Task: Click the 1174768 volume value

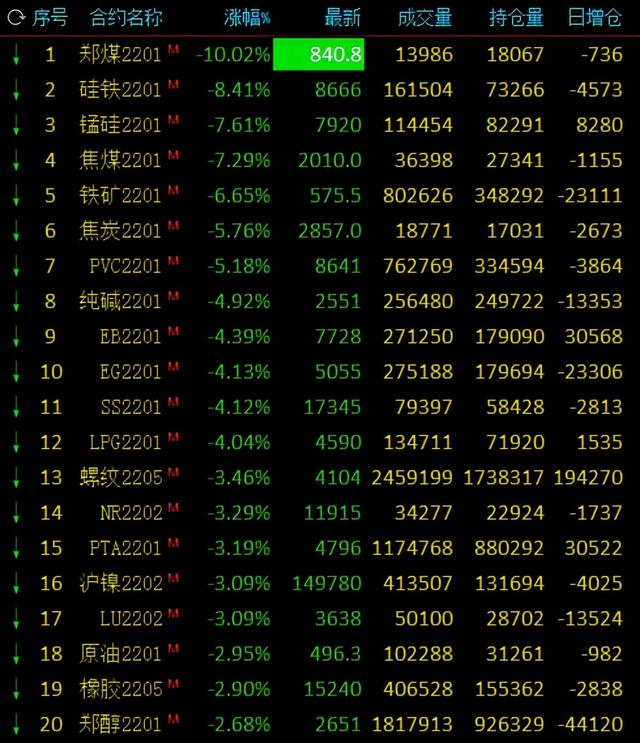Action: click(412, 548)
